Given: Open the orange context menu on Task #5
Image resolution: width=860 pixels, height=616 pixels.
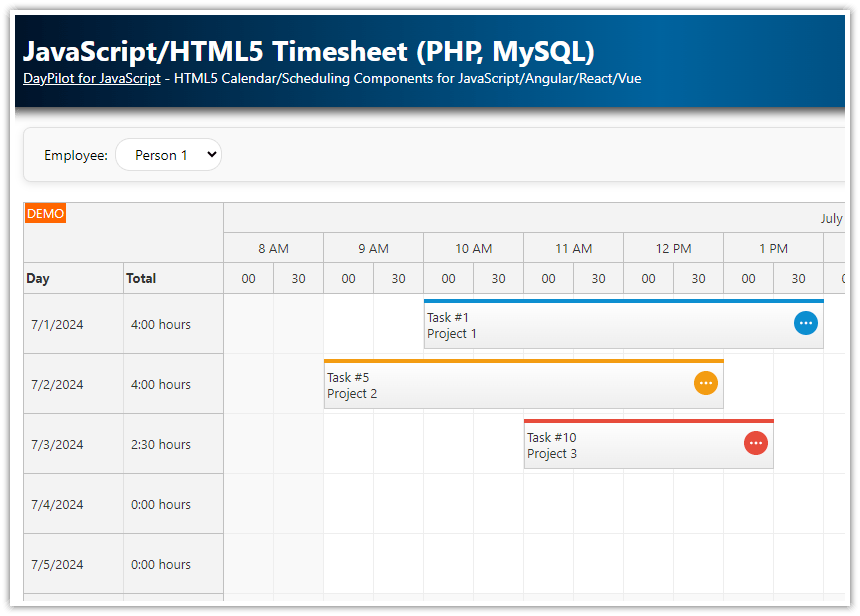Looking at the screenshot, I should (x=706, y=383).
